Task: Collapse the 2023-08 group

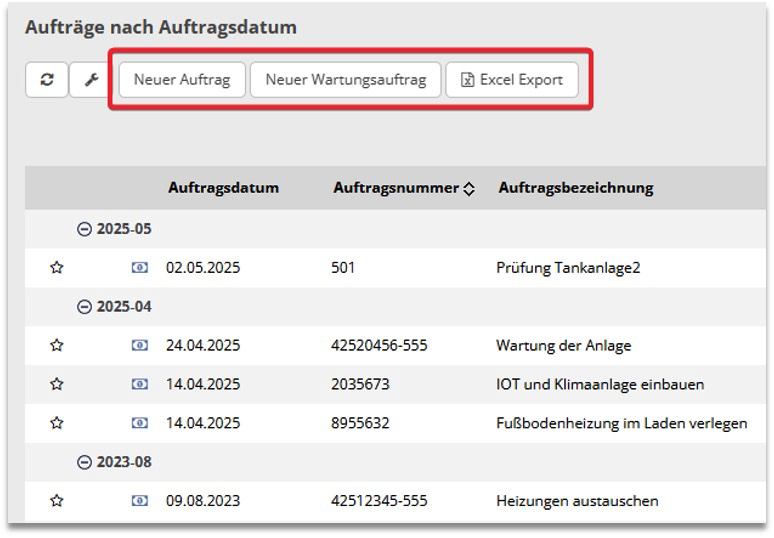Action: (84, 462)
